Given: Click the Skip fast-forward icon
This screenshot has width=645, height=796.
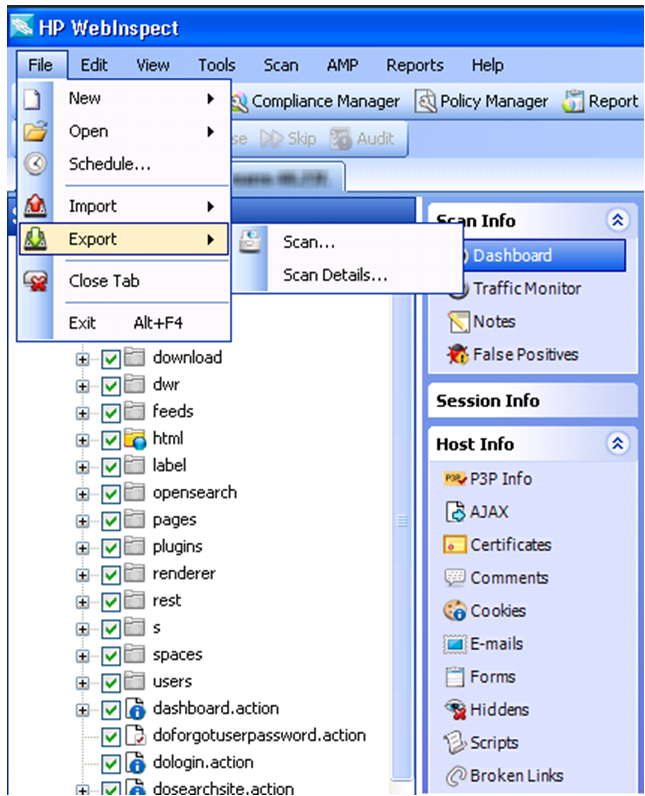Looking at the screenshot, I should 271,138.
